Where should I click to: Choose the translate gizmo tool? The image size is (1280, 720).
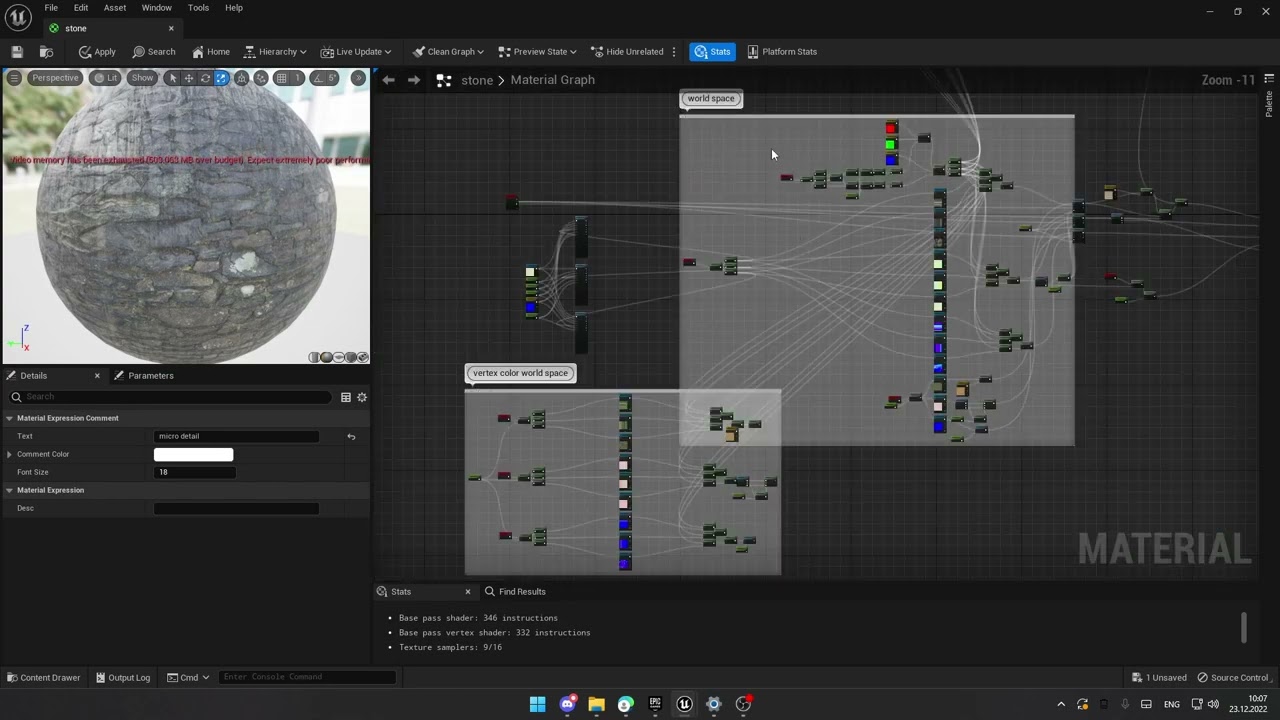tap(189, 78)
